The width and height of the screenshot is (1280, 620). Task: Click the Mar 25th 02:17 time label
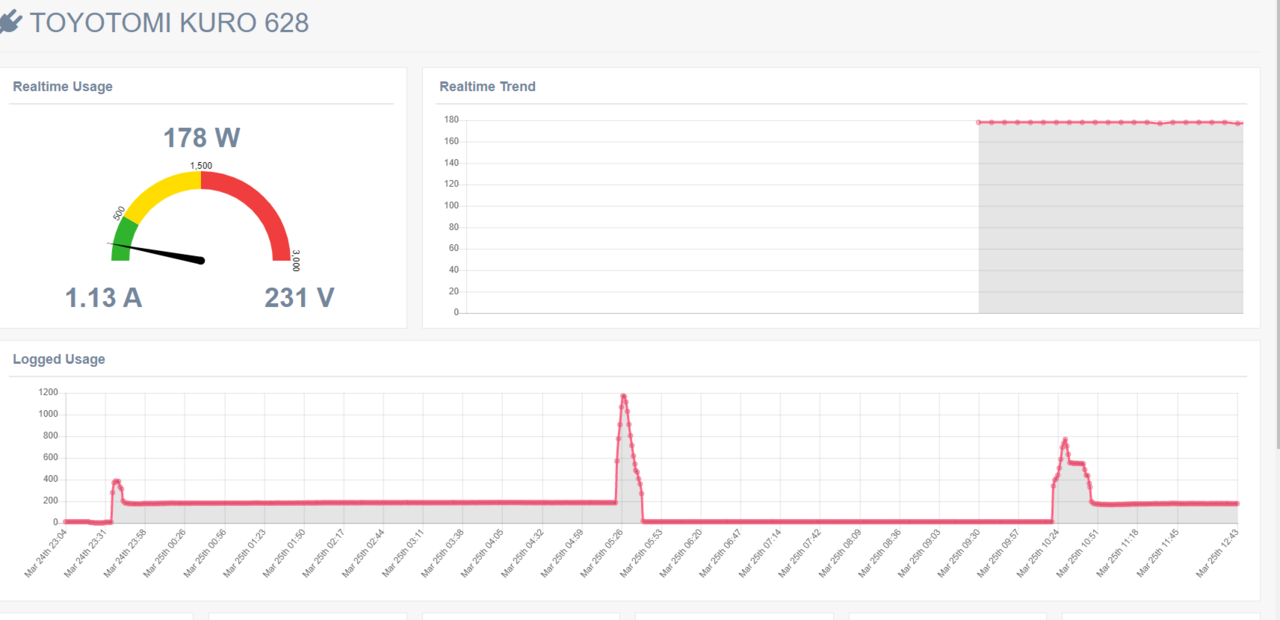(323, 552)
